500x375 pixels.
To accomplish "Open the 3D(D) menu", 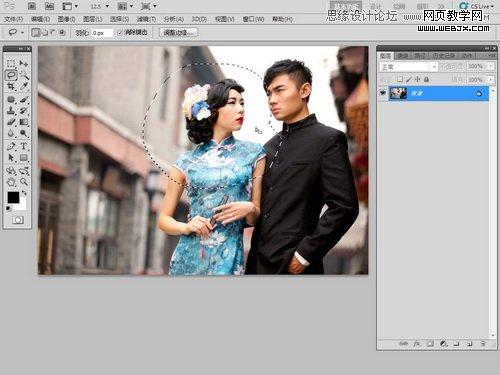I will tap(199, 19).
